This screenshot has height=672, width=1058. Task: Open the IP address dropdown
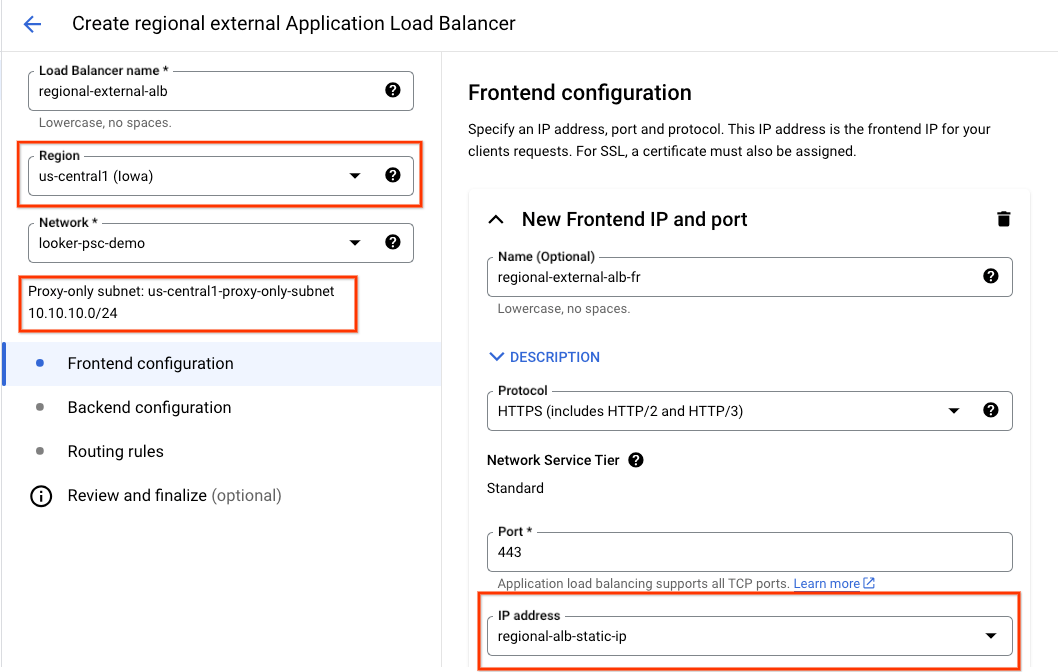990,636
